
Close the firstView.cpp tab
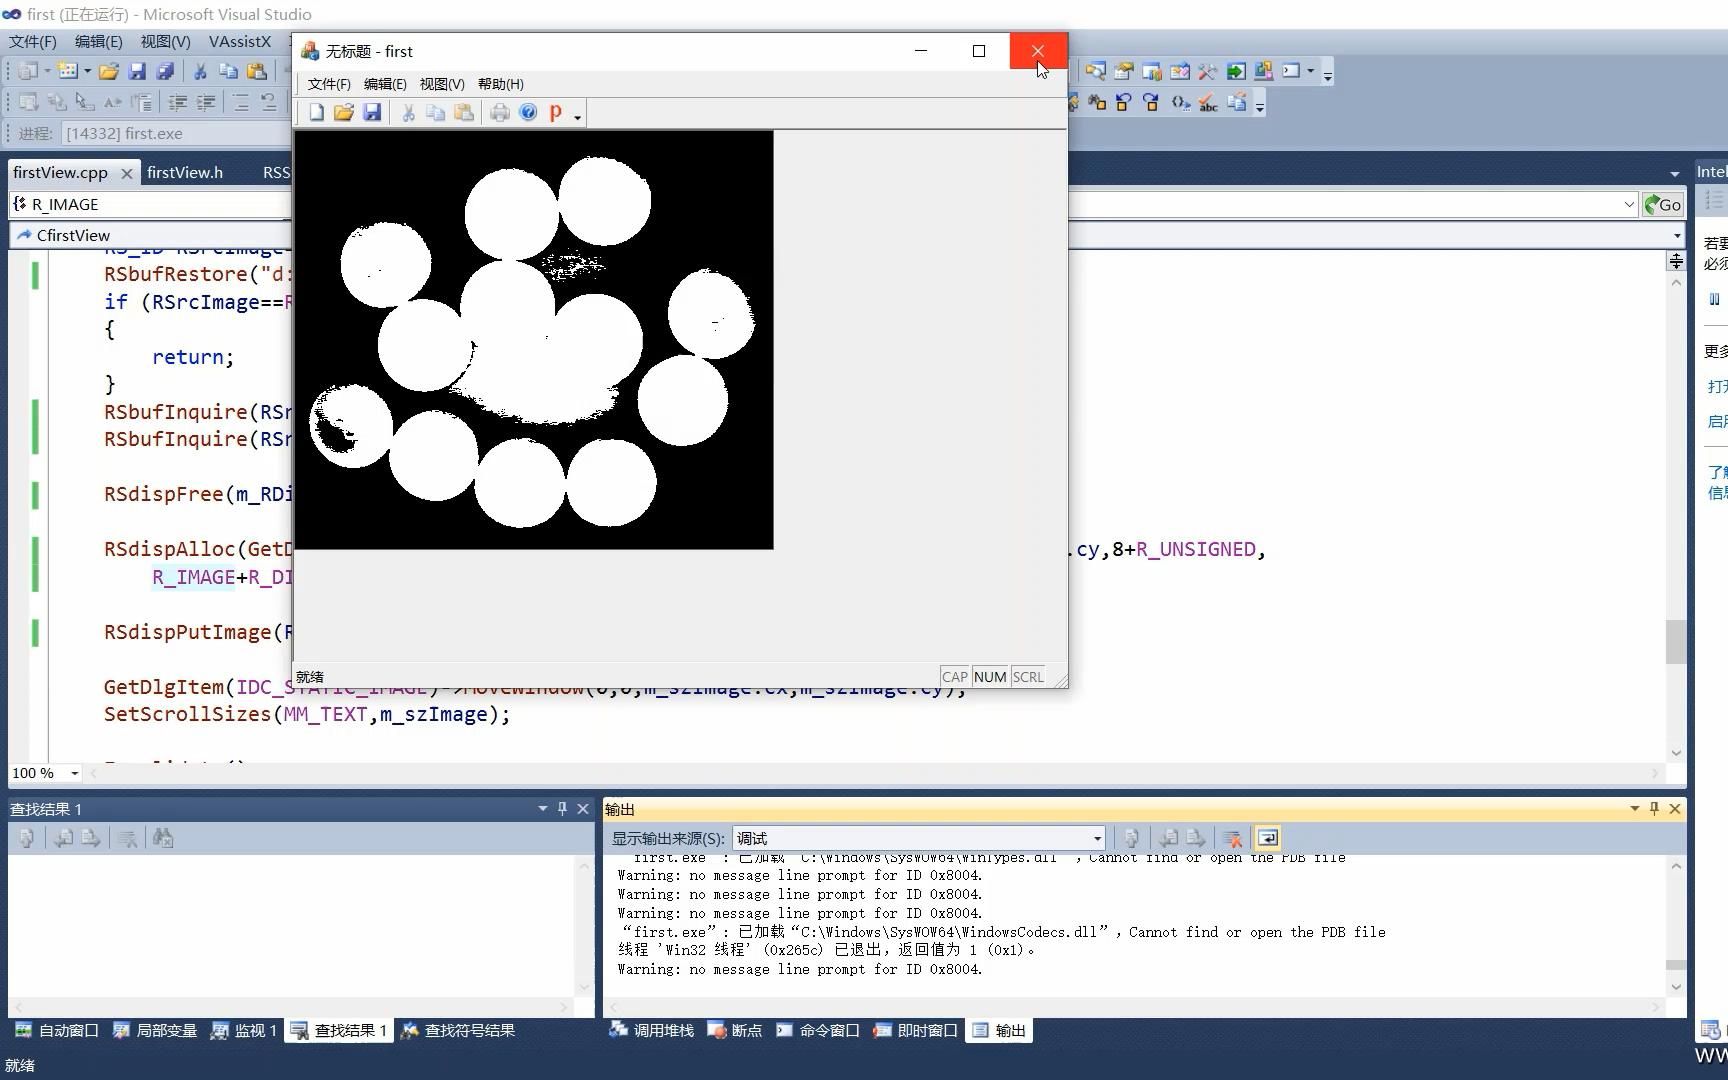click(x=127, y=173)
